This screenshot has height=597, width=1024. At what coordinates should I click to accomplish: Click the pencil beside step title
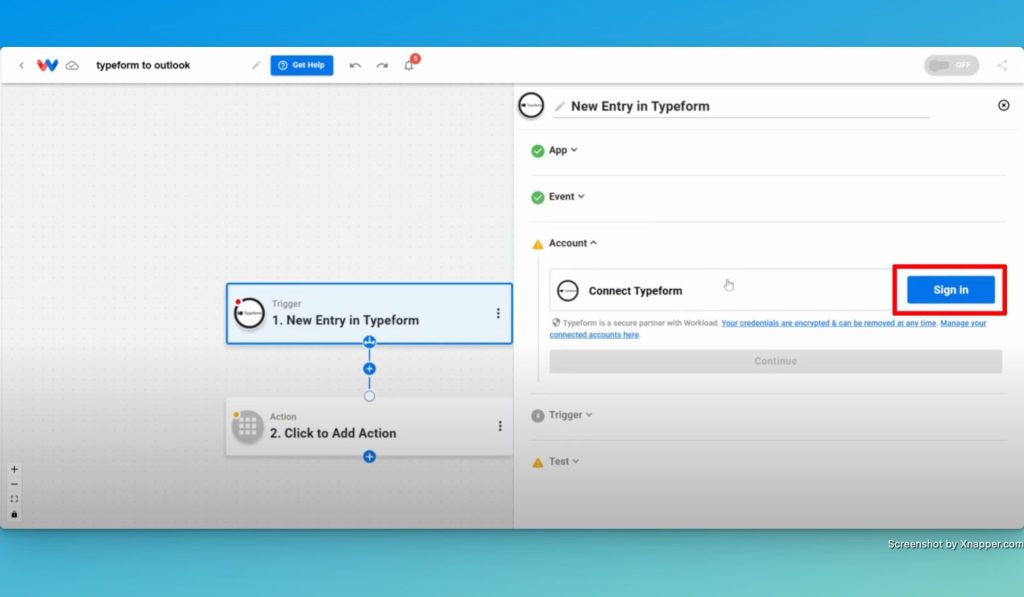[560, 106]
